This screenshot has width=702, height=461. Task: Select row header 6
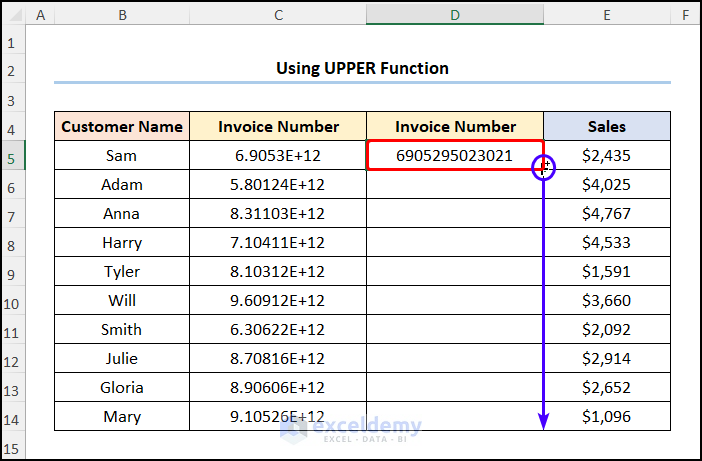[13, 186]
